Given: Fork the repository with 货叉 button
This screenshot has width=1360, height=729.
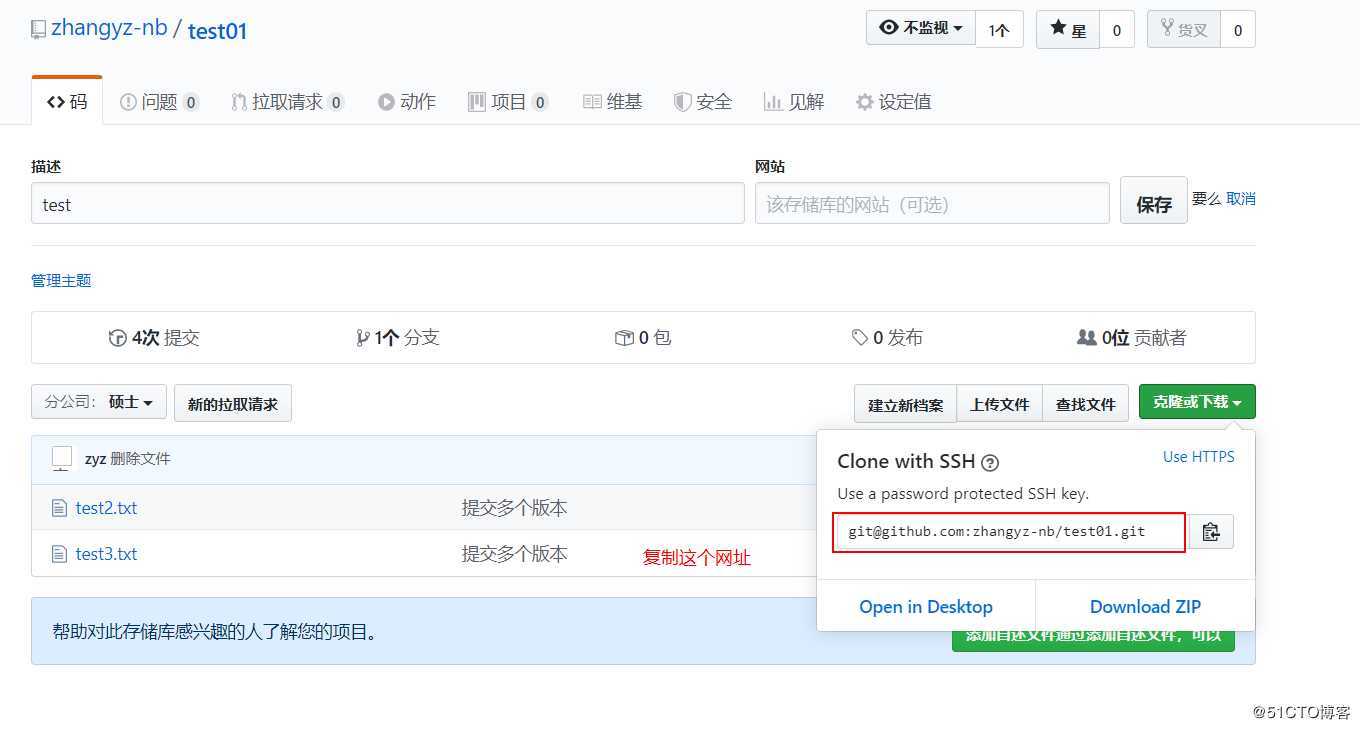Looking at the screenshot, I should [1184, 30].
